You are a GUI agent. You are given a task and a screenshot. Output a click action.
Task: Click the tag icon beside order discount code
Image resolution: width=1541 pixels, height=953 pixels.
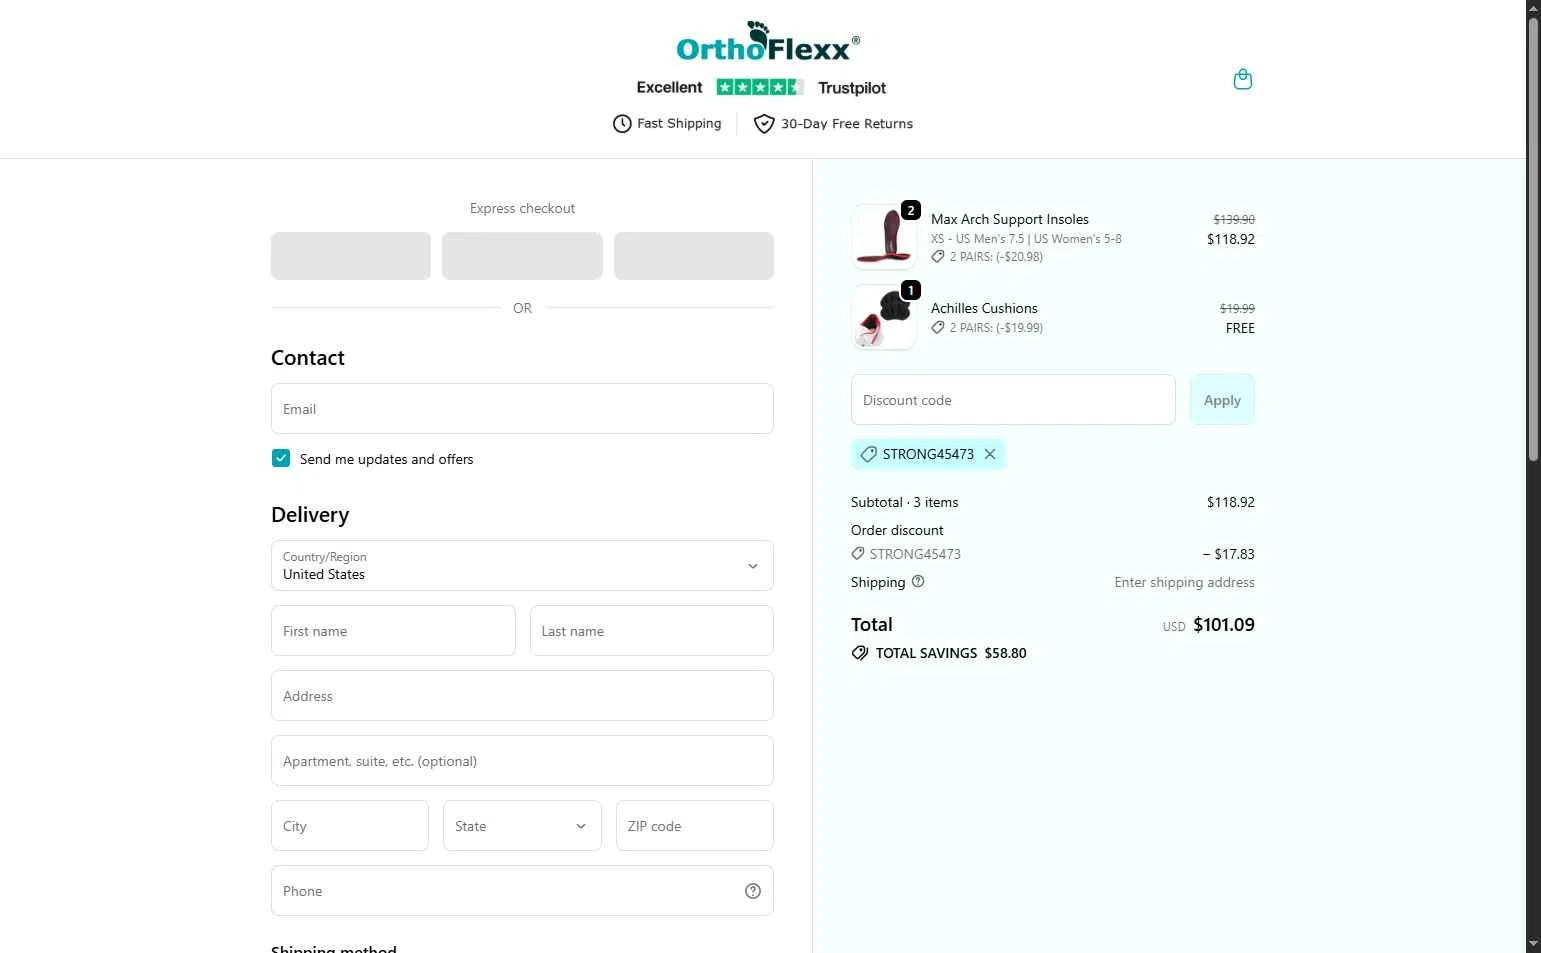[x=858, y=554]
